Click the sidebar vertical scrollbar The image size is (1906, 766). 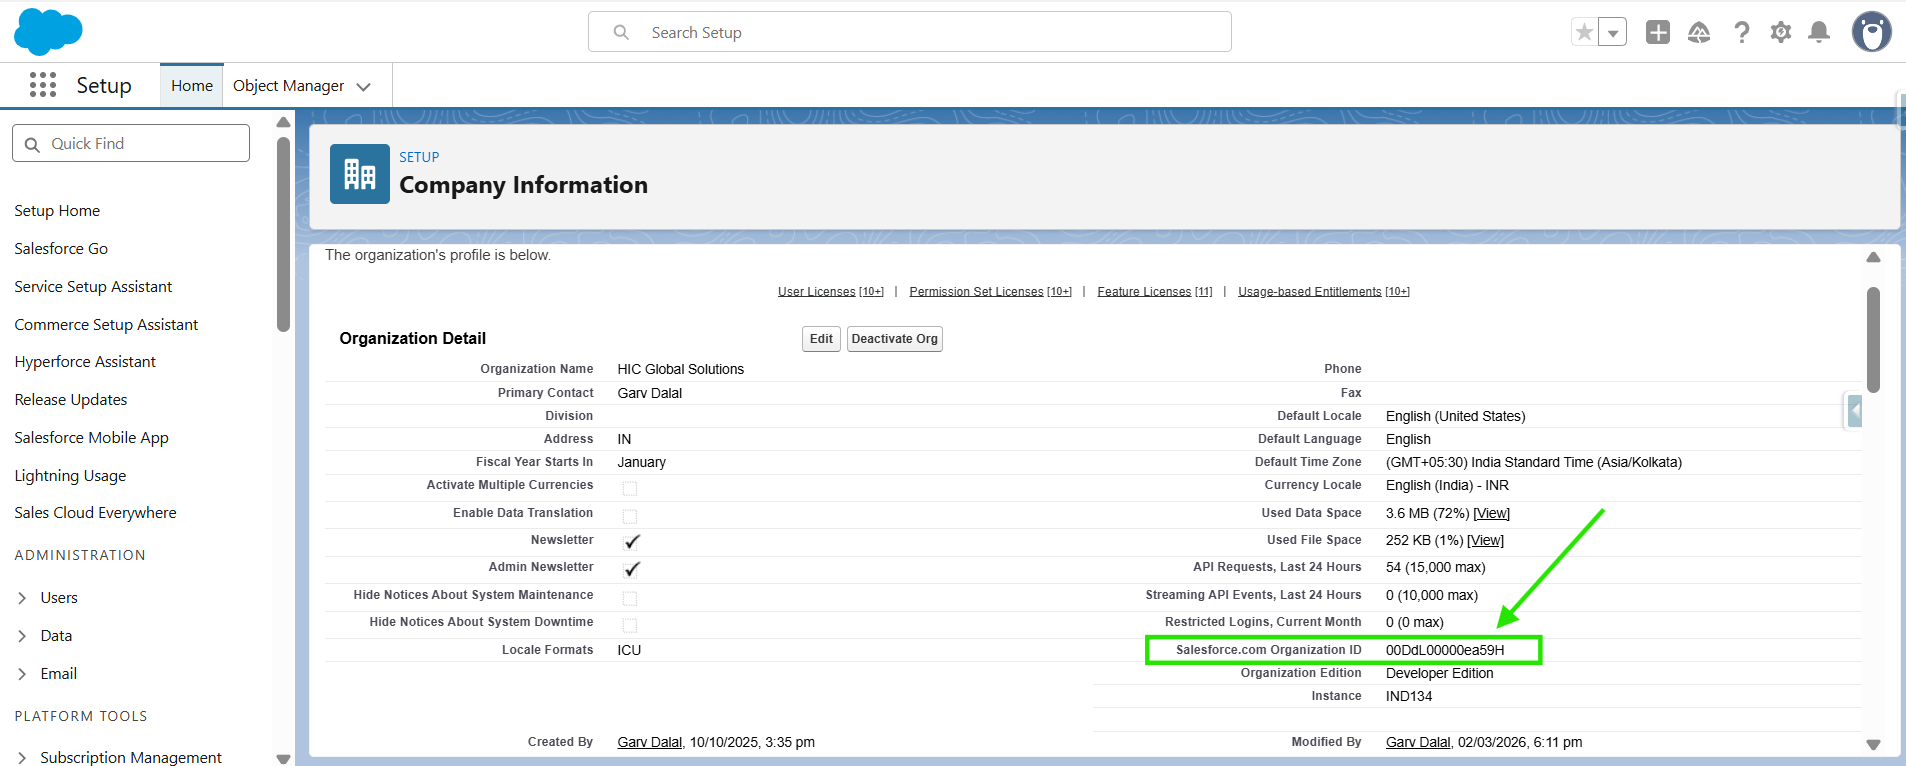coord(283,235)
